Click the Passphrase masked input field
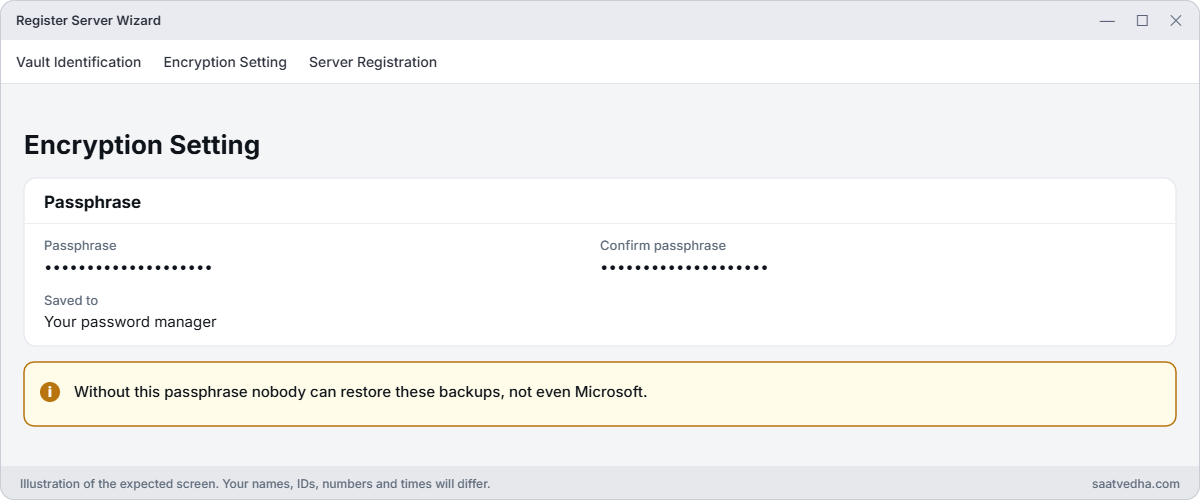Image resolution: width=1200 pixels, height=500 pixels. pyautogui.click(x=128, y=268)
